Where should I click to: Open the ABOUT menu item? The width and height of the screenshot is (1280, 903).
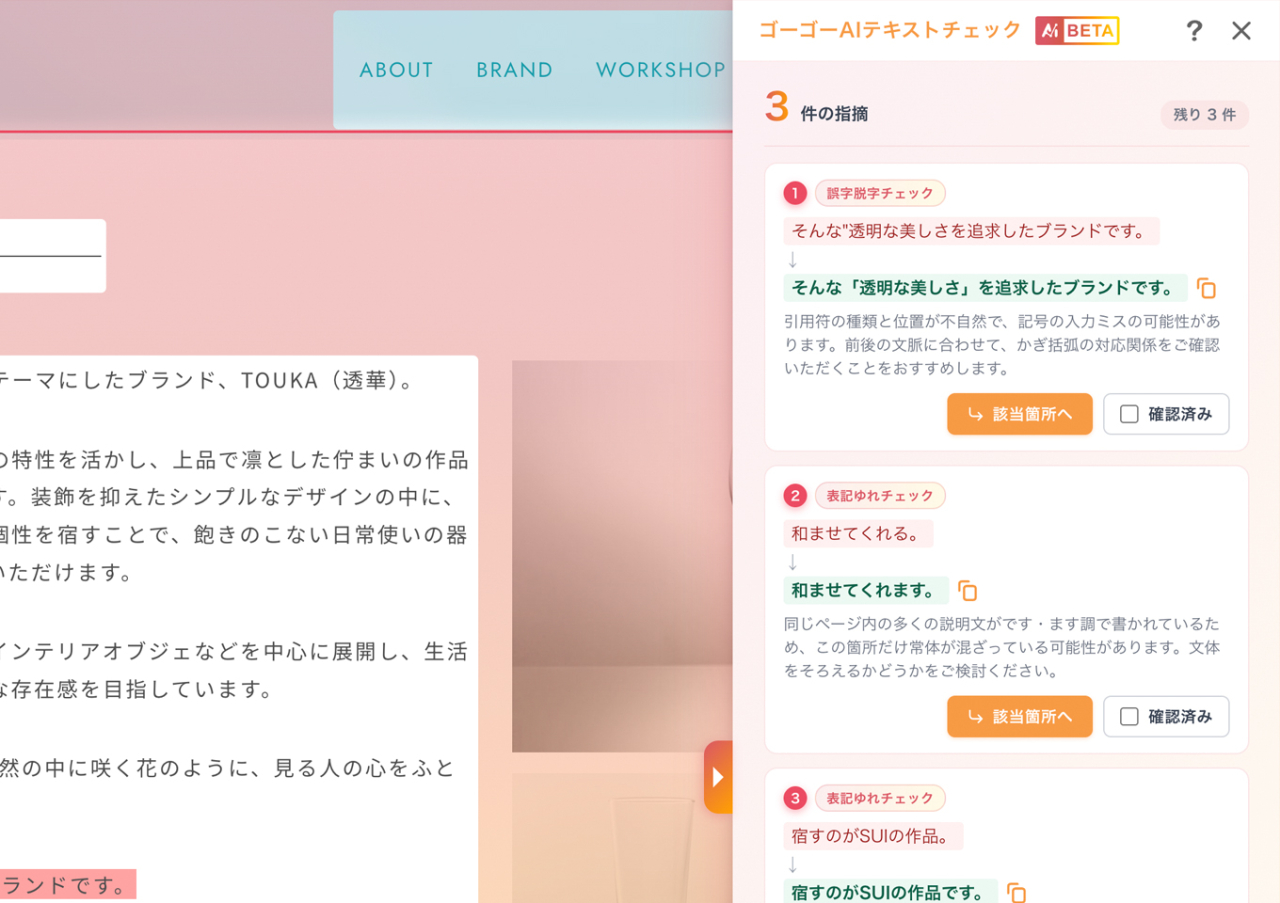point(397,70)
